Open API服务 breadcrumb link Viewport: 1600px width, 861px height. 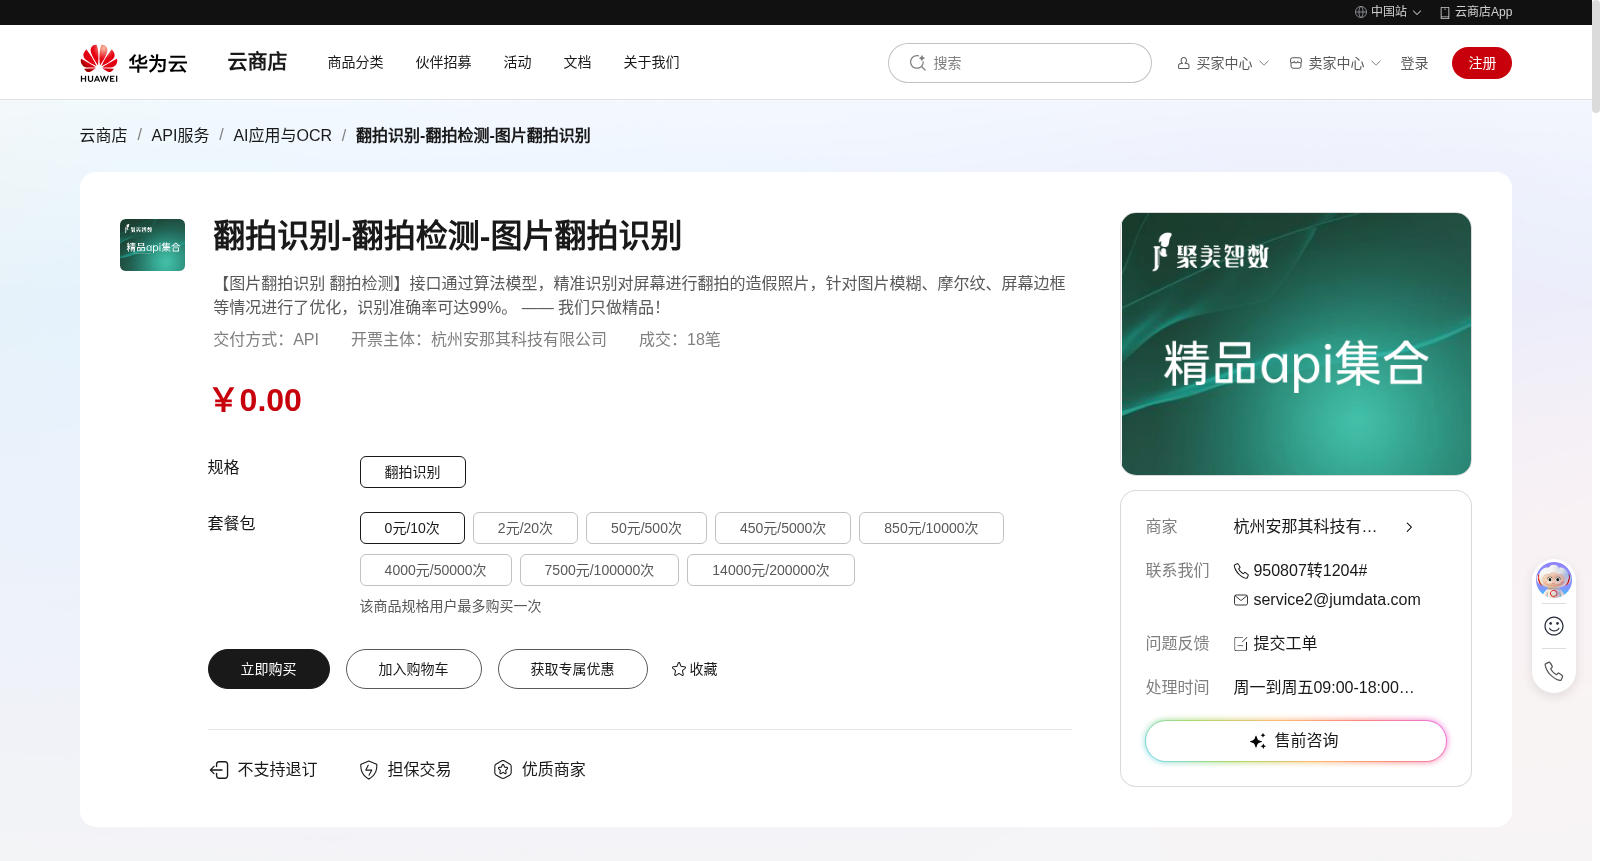pyautogui.click(x=181, y=135)
